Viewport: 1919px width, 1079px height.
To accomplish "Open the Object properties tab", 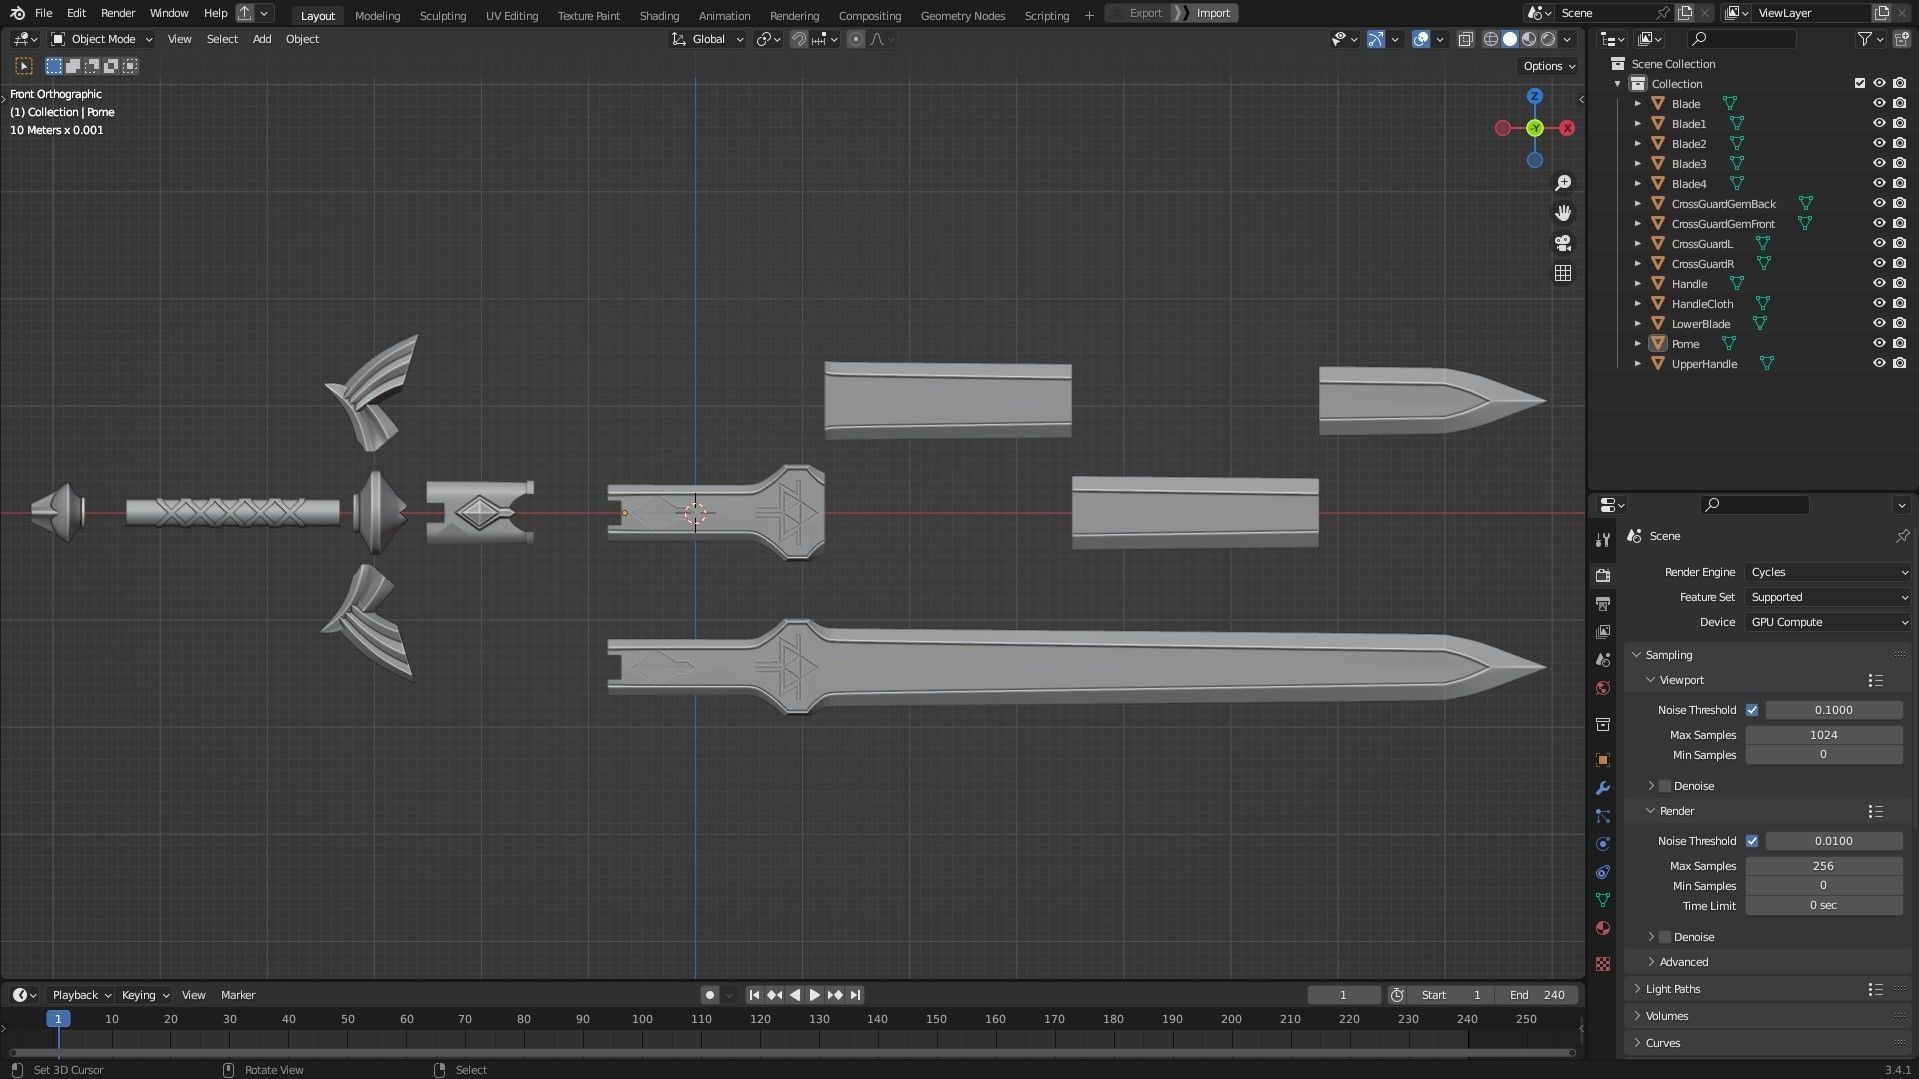I will 1603,760.
